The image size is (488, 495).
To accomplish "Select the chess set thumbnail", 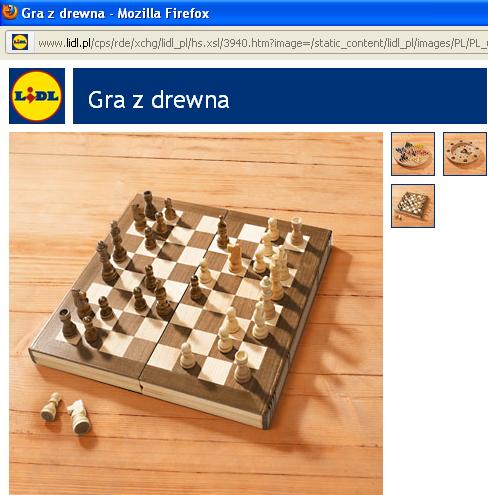I will point(413,206).
